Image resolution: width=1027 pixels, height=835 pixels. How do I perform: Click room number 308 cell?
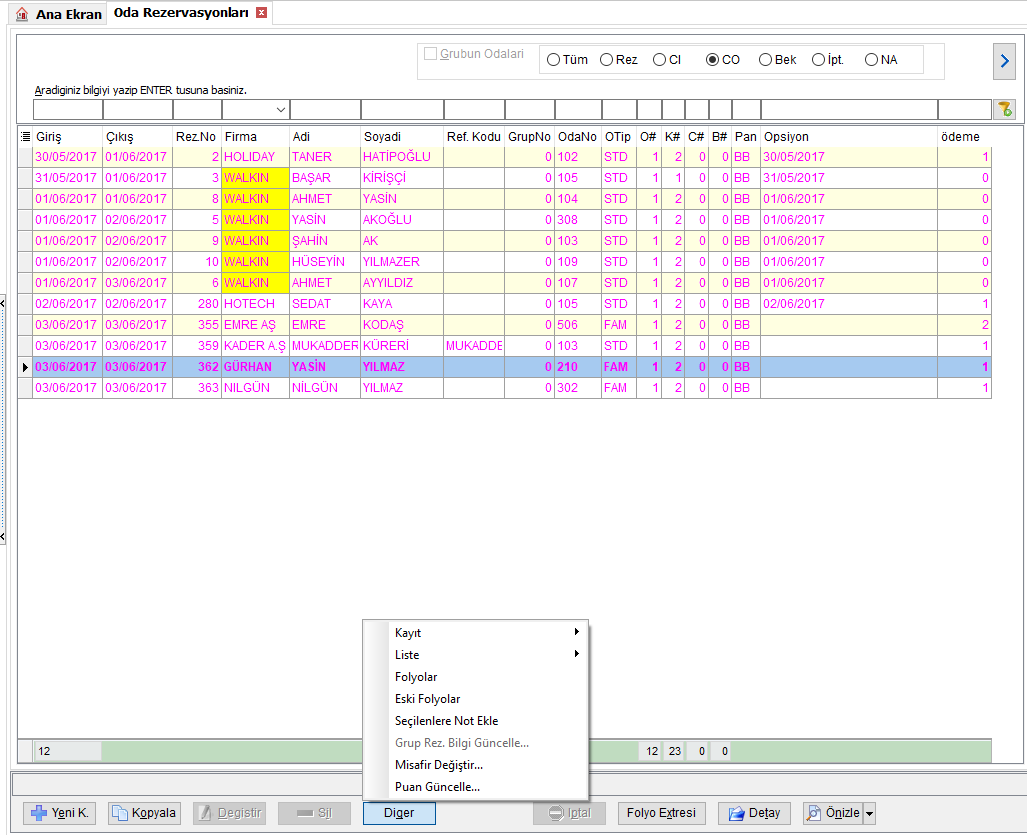point(578,219)
